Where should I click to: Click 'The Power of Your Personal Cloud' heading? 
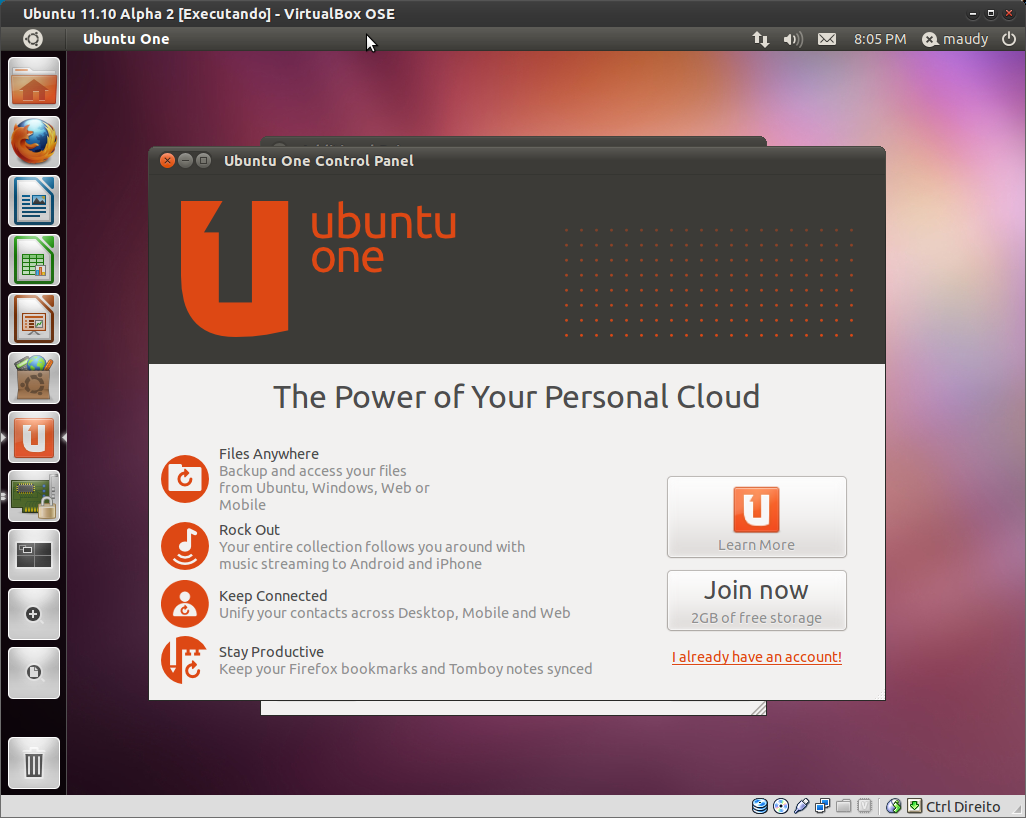pos(516,397)
